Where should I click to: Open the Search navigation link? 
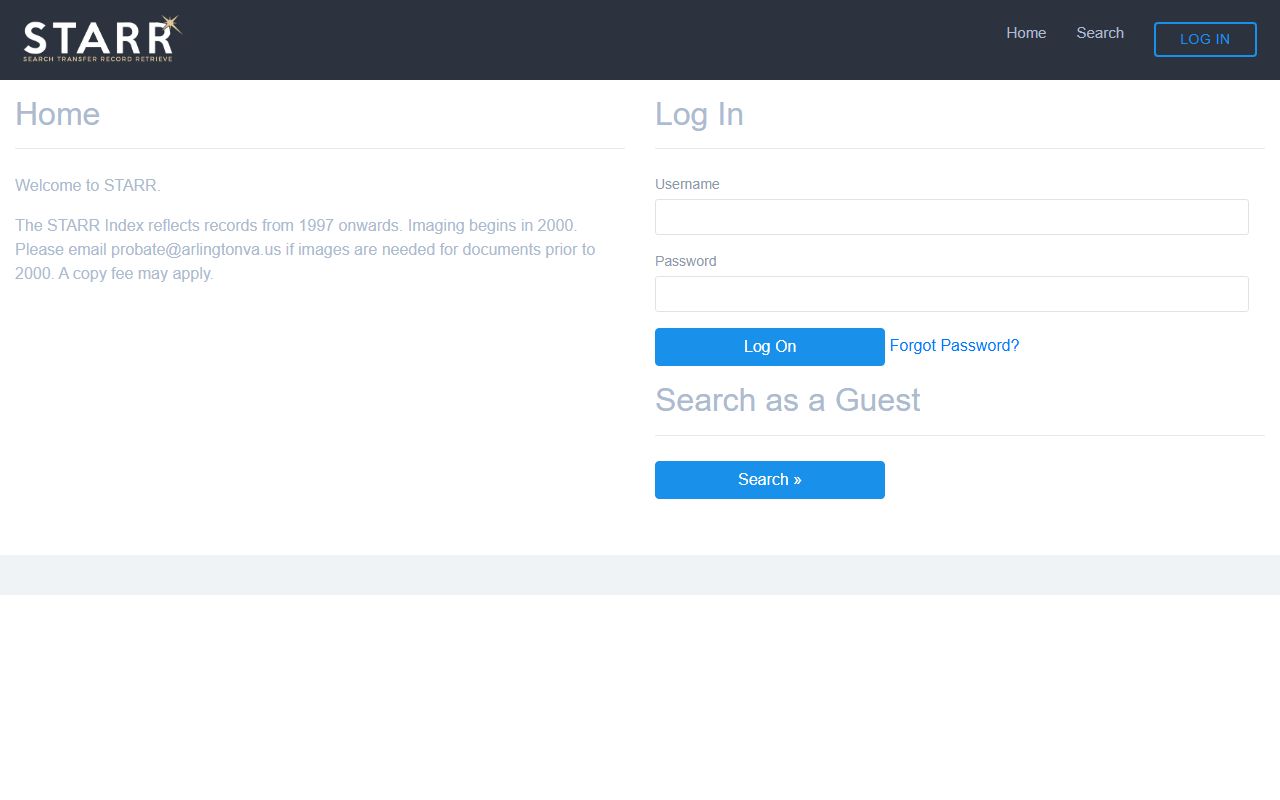pyautogui.click(x=1100, y=33)
